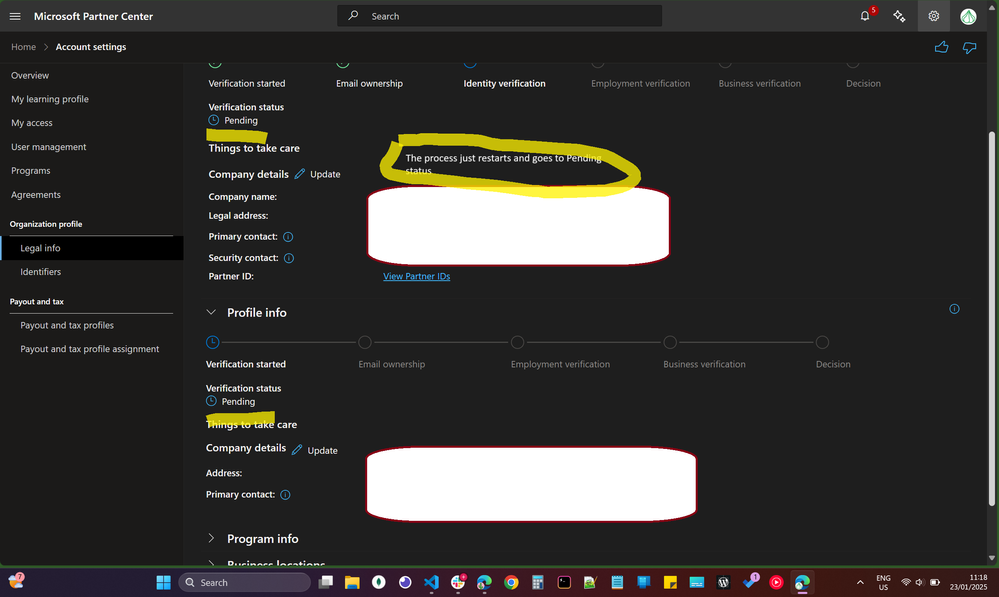This screenshot has height=597, width=999.
Task: Open File Explorer from taskbar
Action: (352, 582)
